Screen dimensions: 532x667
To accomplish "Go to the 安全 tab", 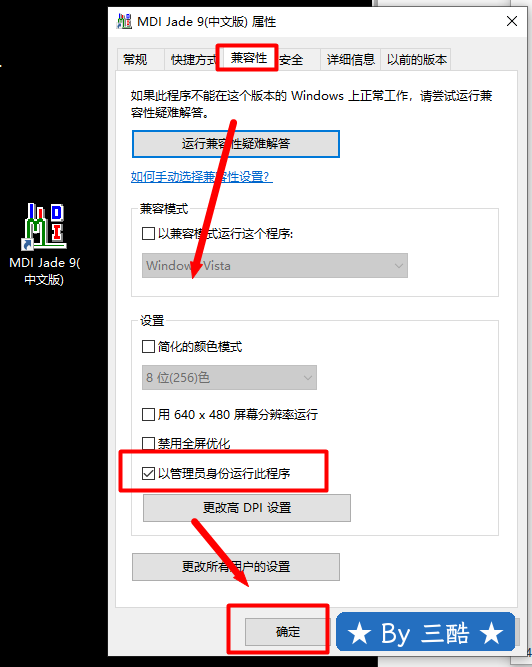I will tap(292, 60).
